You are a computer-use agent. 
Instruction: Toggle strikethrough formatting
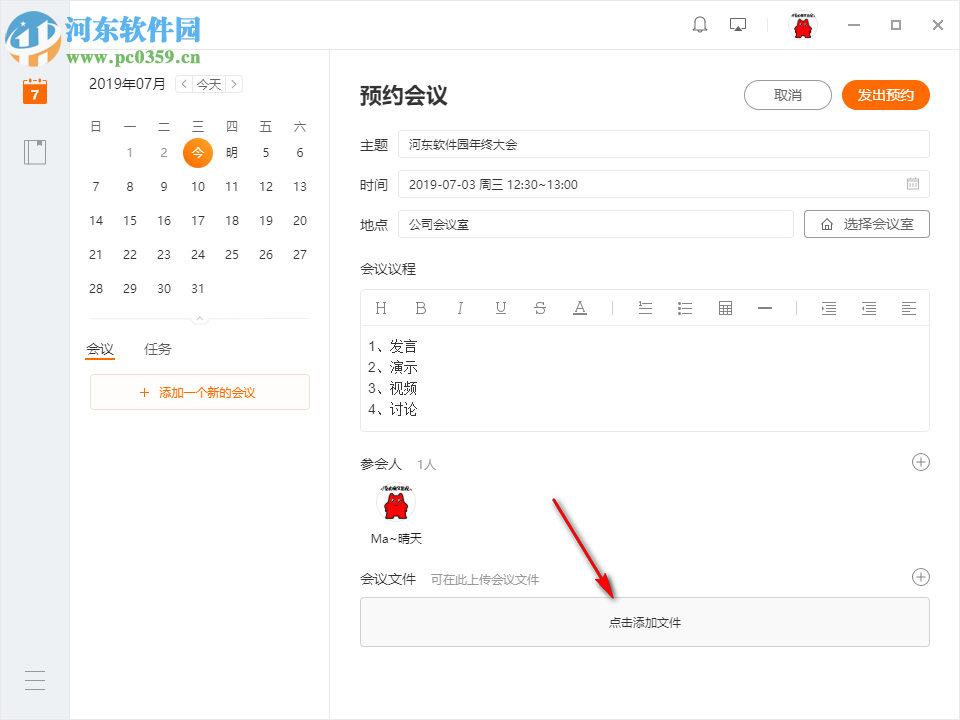click(x=540, y=308)
